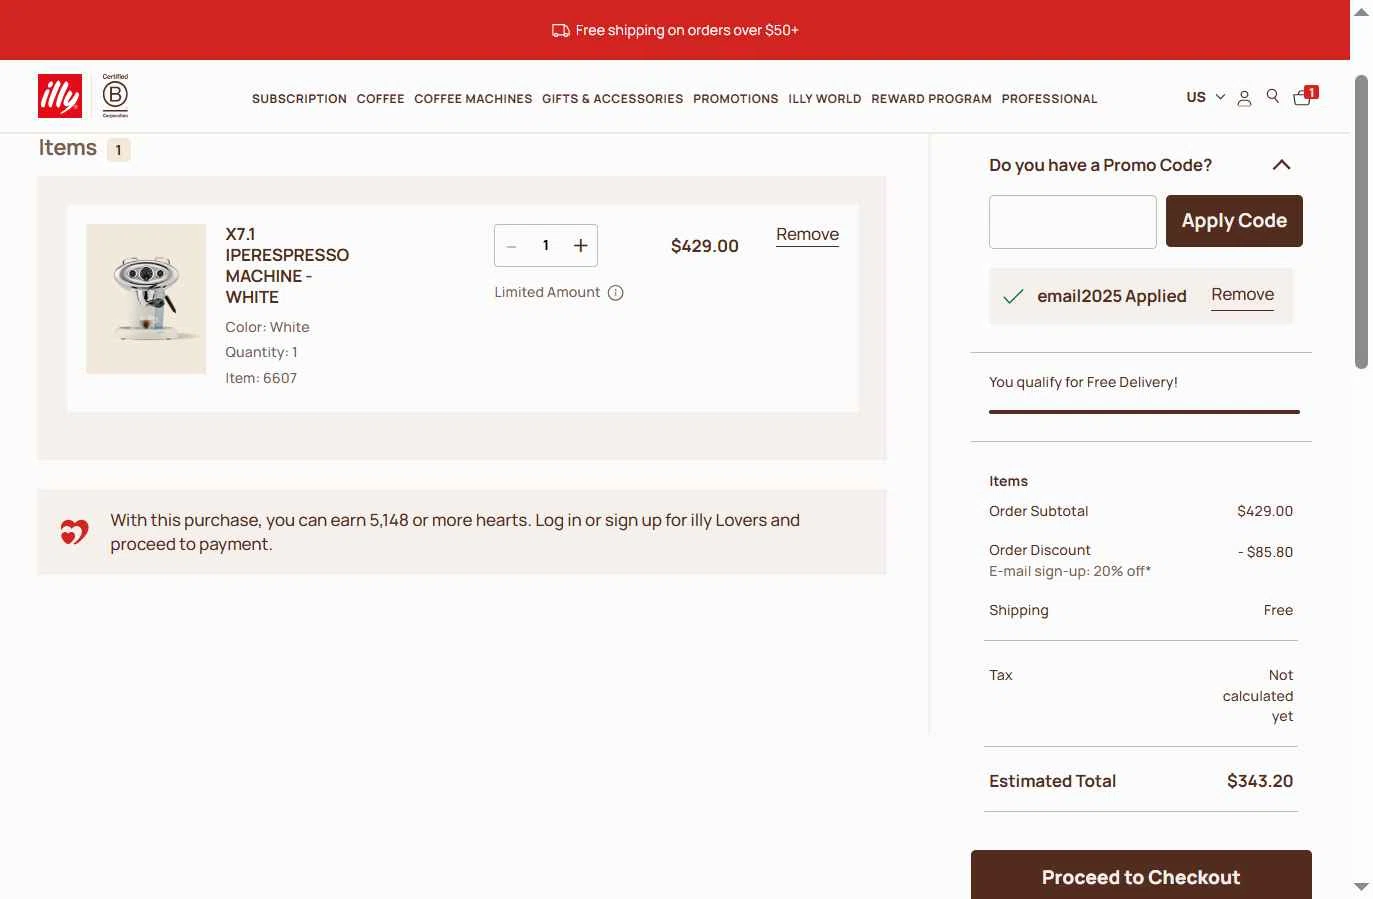Click the X7.1 espresso machine thumbnail
This screenshot has width=1373, height=899.
pos(146,299)
